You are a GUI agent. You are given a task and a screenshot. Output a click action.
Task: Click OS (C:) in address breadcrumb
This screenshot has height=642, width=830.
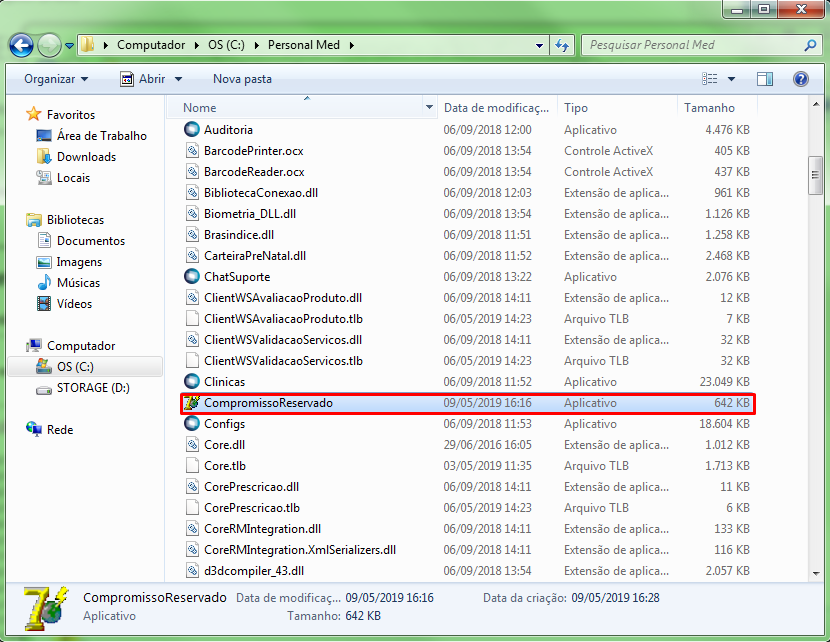(x=226, y=46)
